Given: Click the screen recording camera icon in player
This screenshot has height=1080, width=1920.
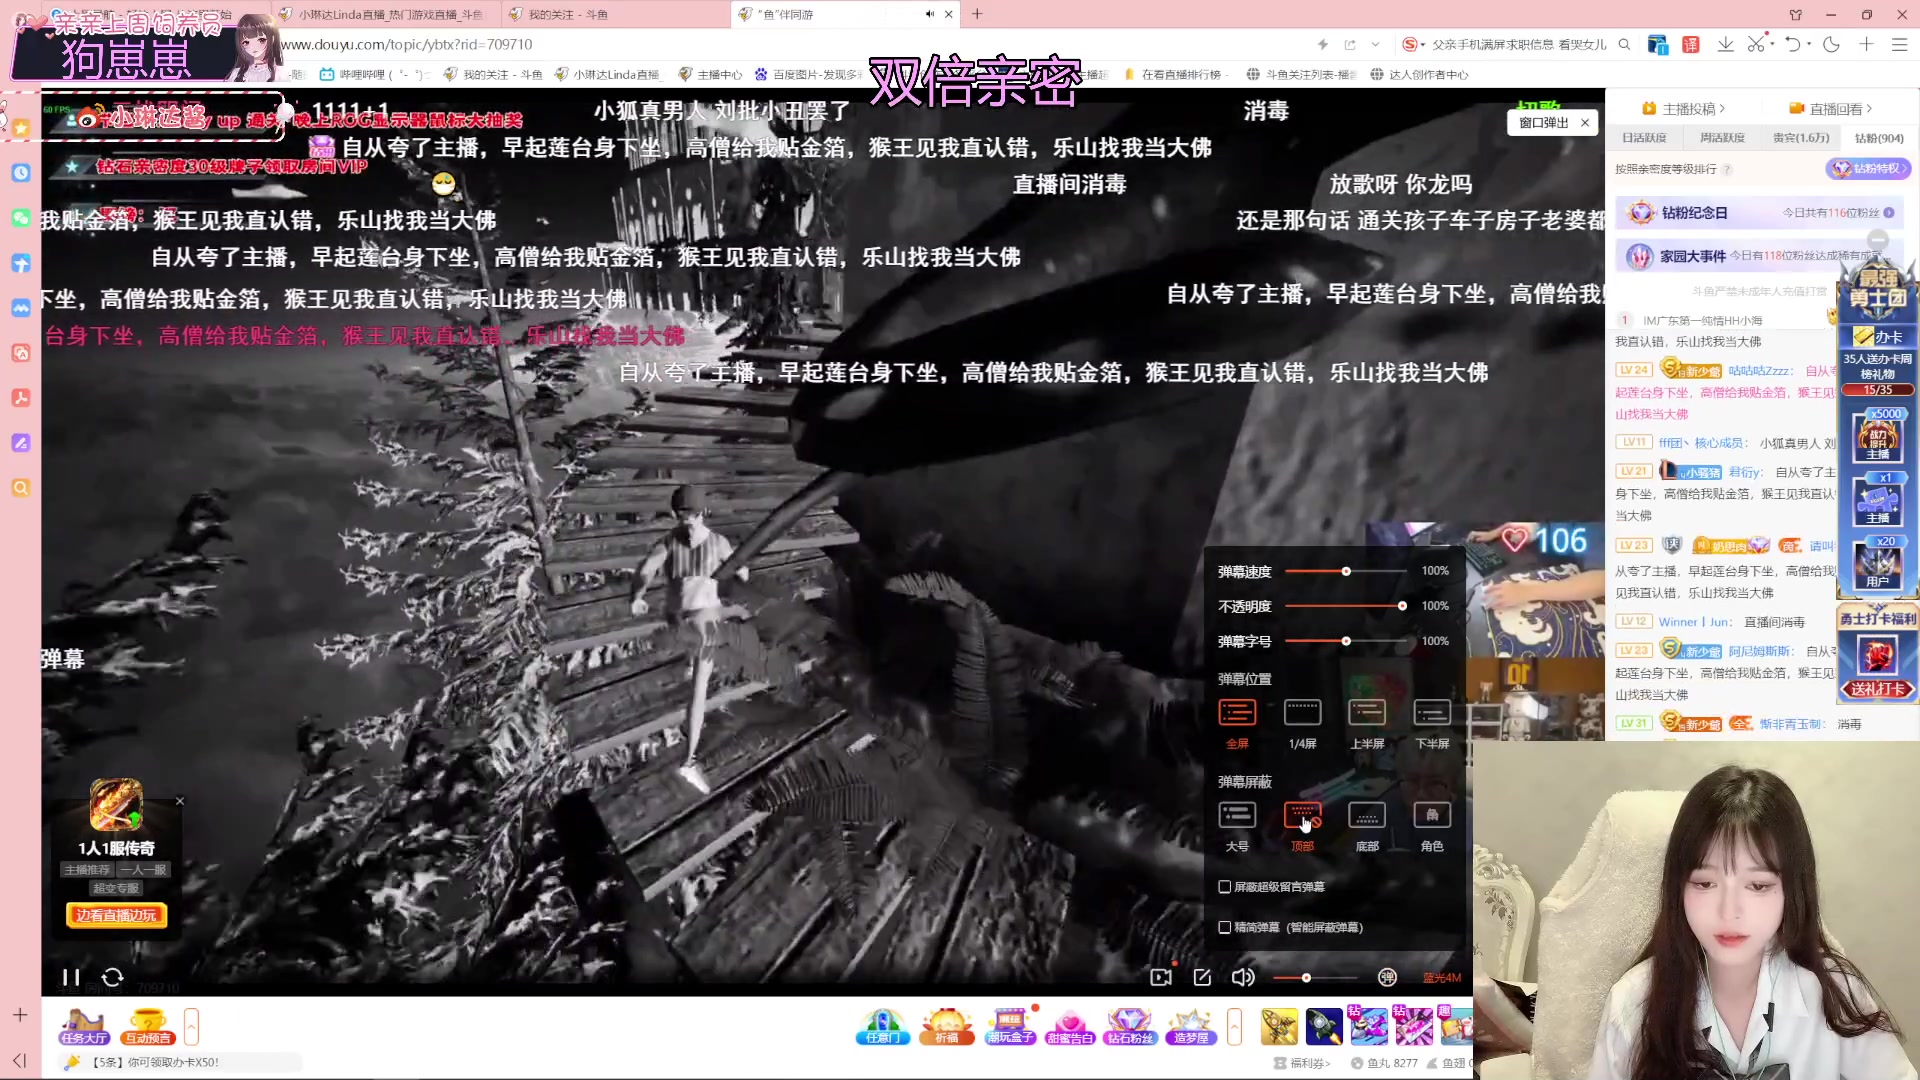Looking at the screenshot, I should (1160, 977).
